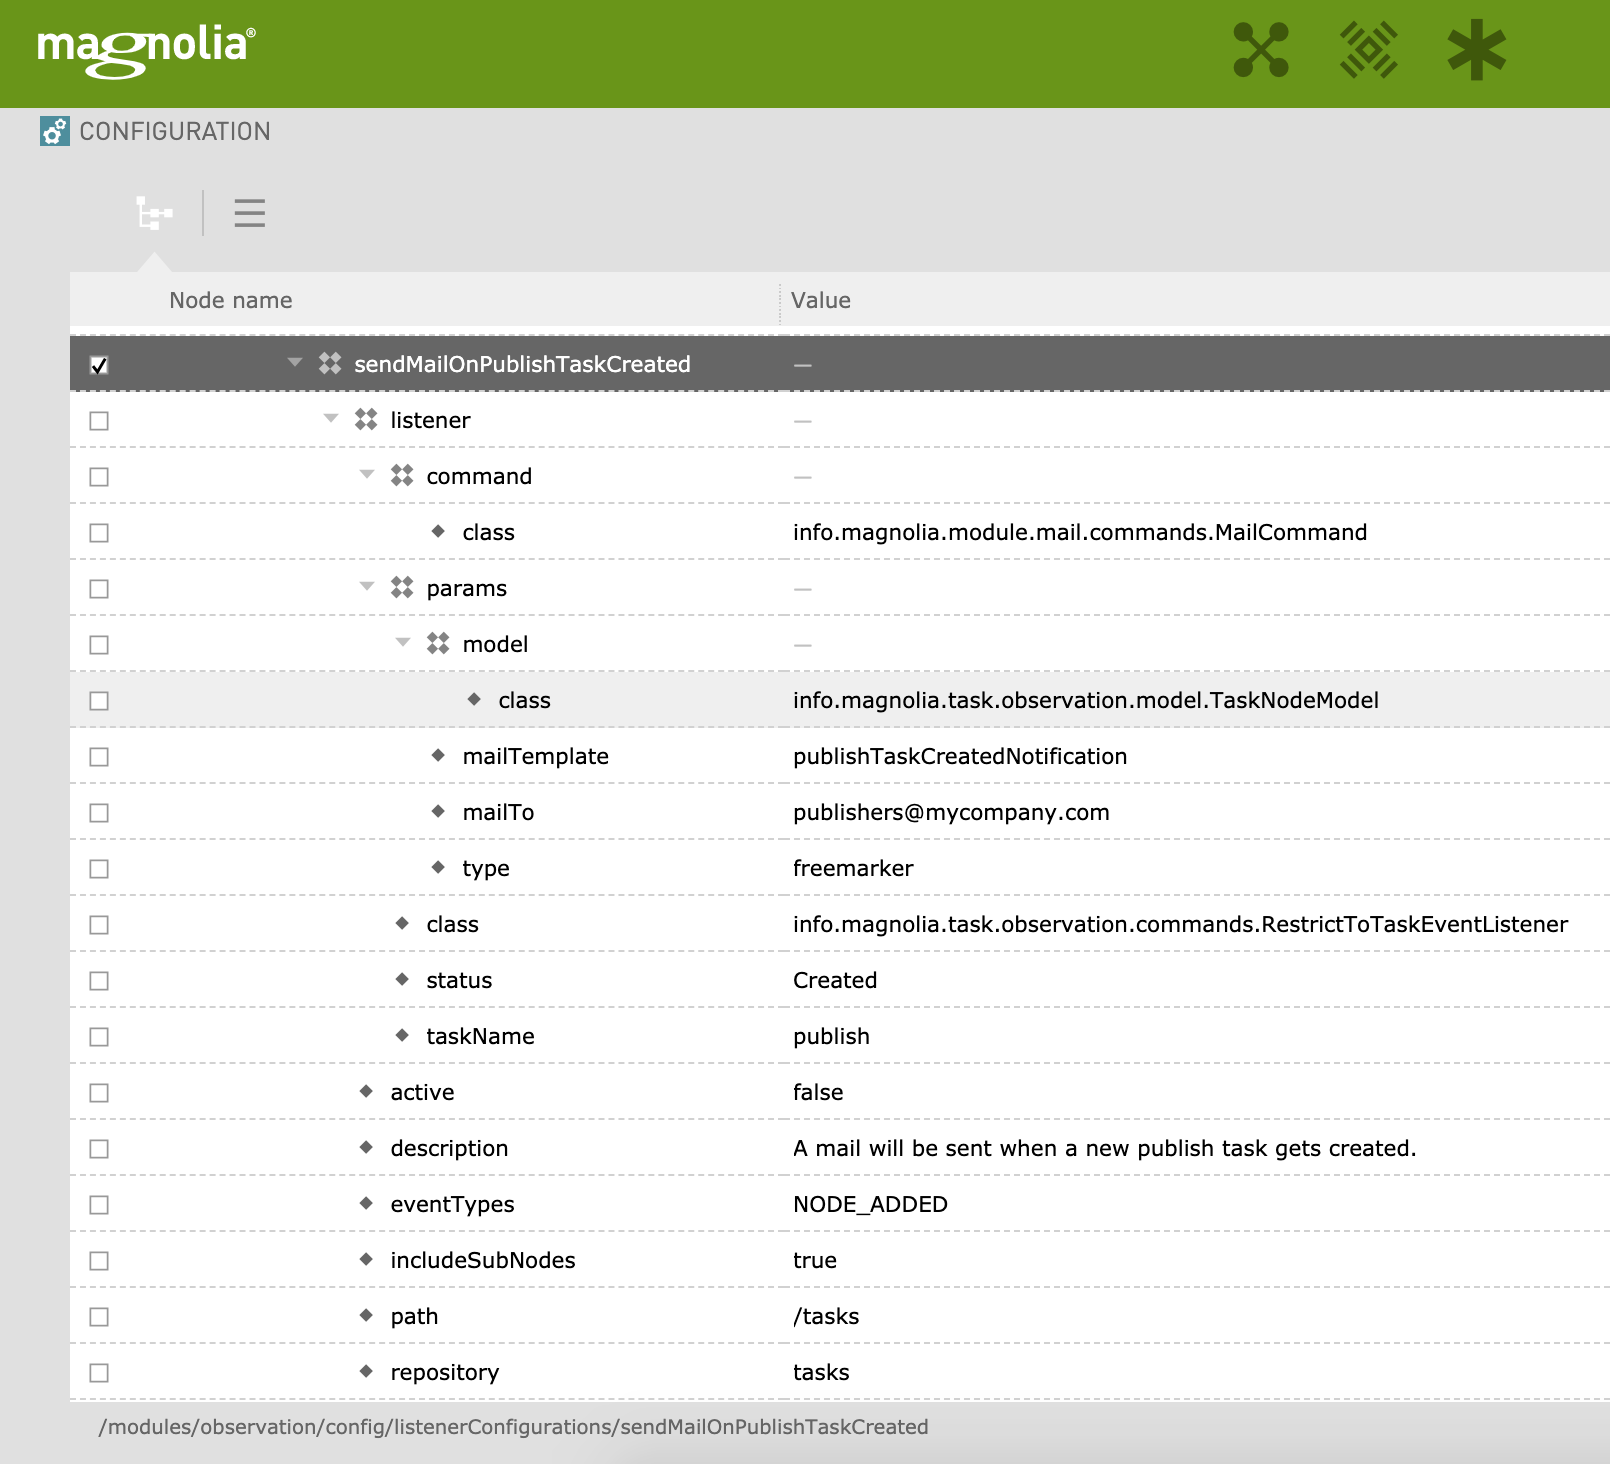Collapse the model node

click(402, 644)
